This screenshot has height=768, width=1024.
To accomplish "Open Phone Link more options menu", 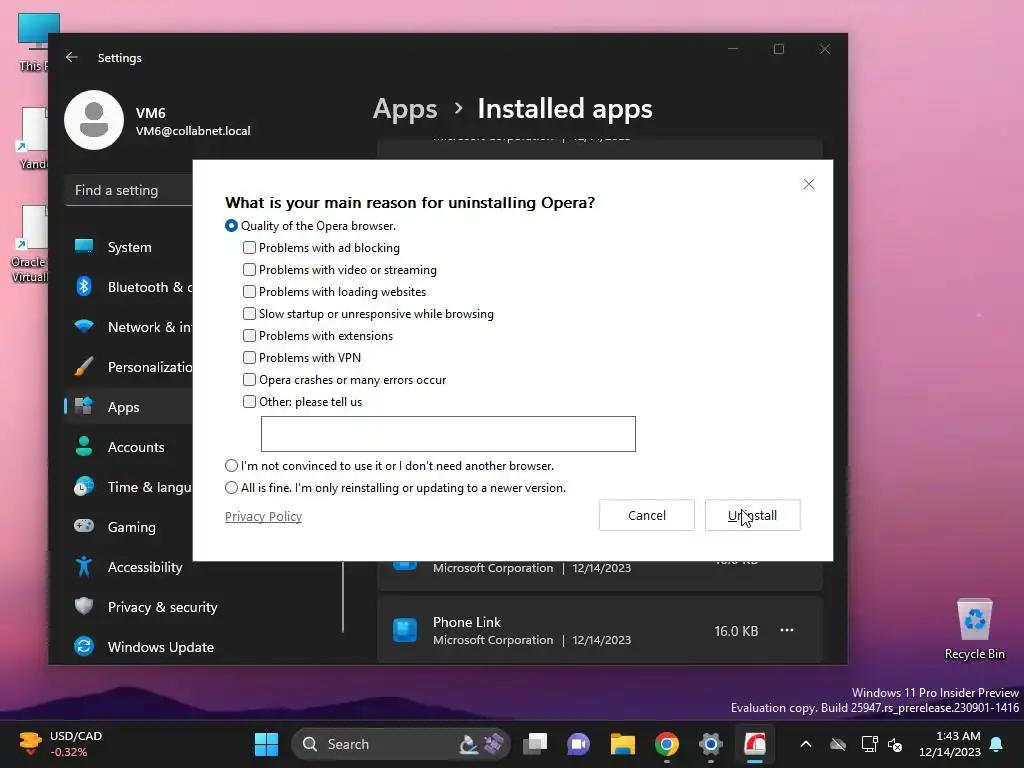I will (787, 630).
